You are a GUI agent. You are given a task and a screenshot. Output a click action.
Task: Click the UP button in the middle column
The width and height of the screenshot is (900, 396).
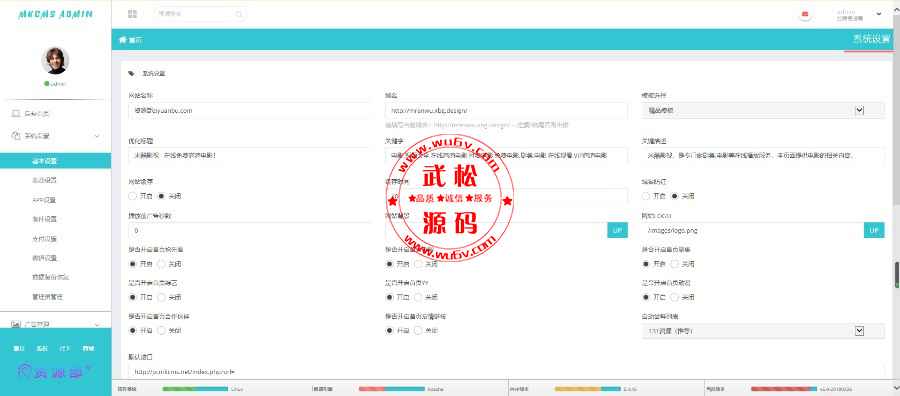(x=617, y=230)
